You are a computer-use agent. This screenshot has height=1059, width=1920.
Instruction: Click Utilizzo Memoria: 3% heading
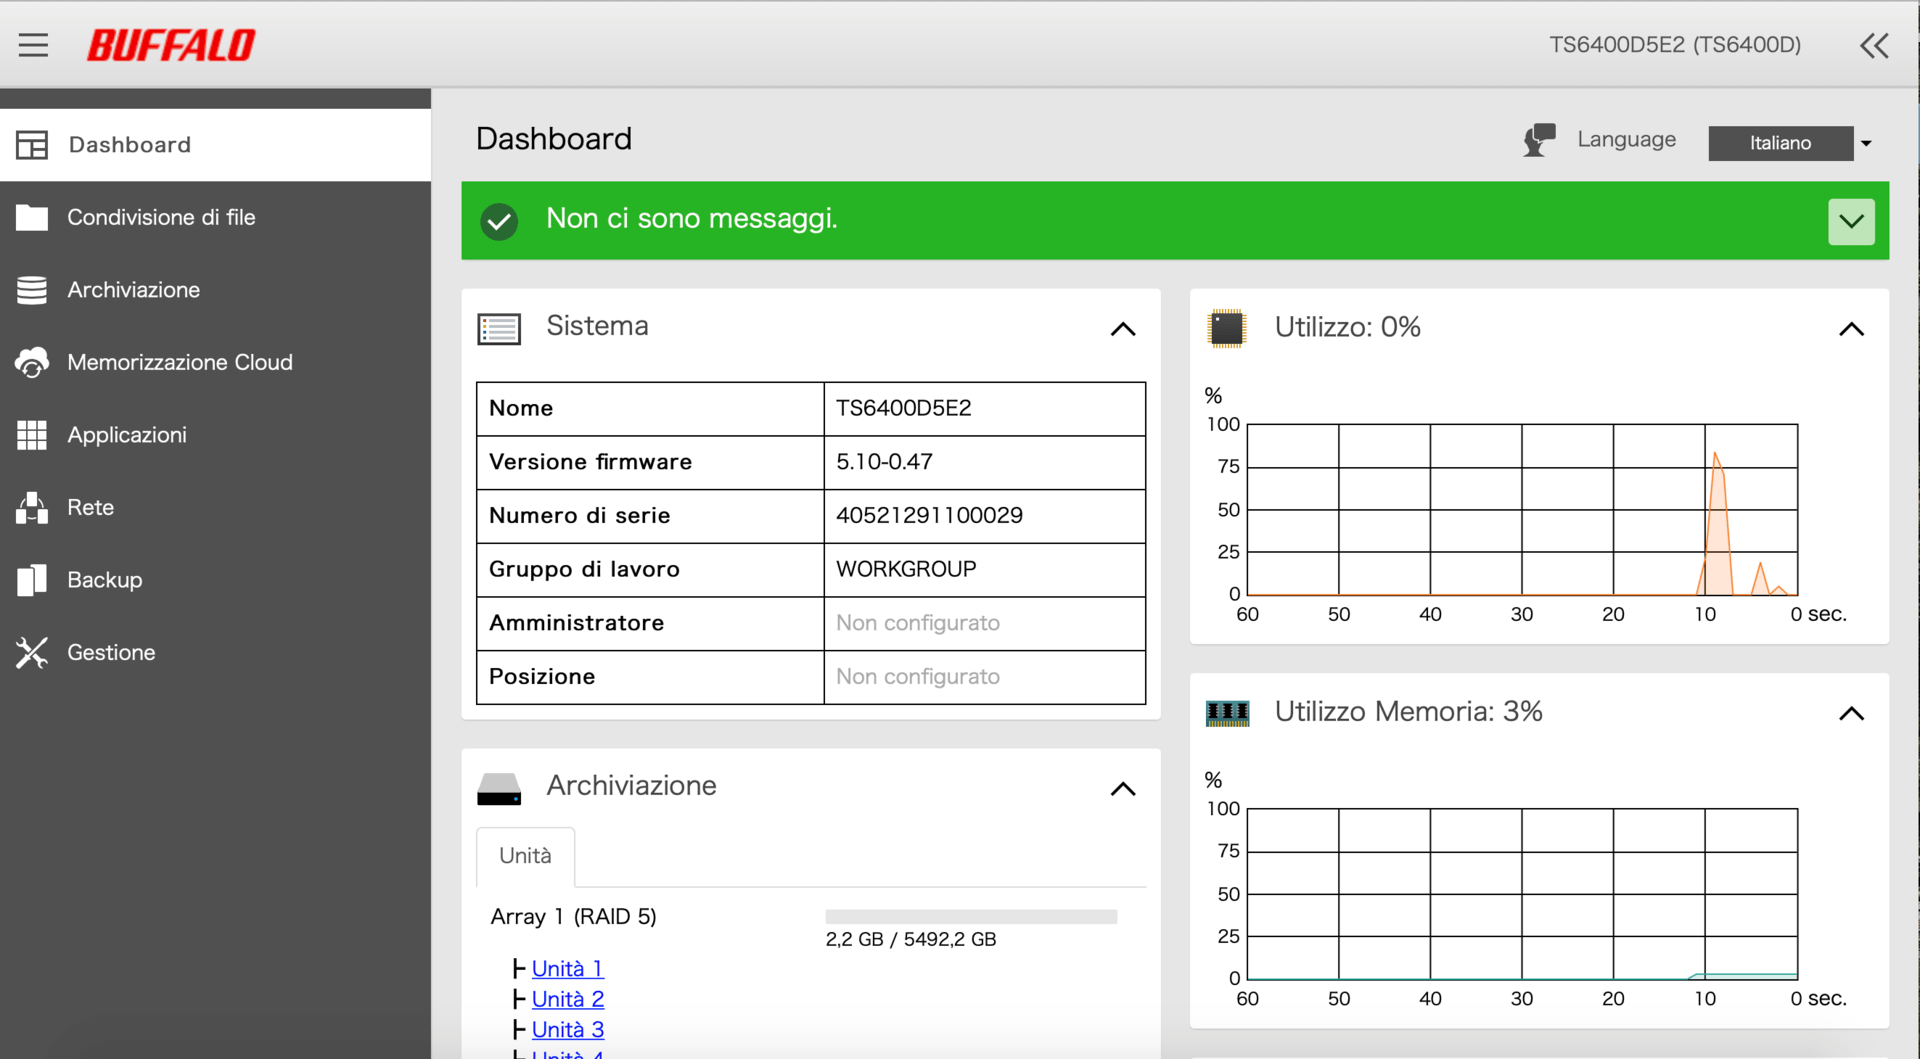1408,712
